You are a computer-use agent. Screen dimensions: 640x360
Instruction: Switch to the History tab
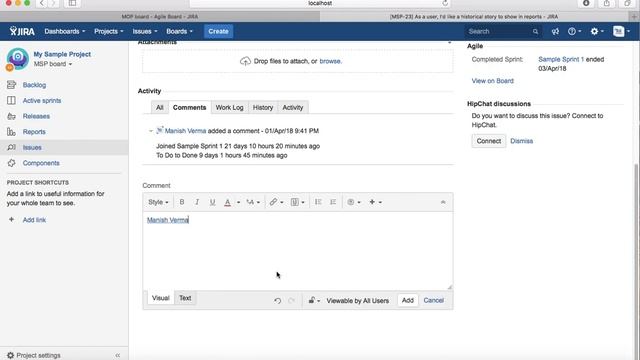262,107
